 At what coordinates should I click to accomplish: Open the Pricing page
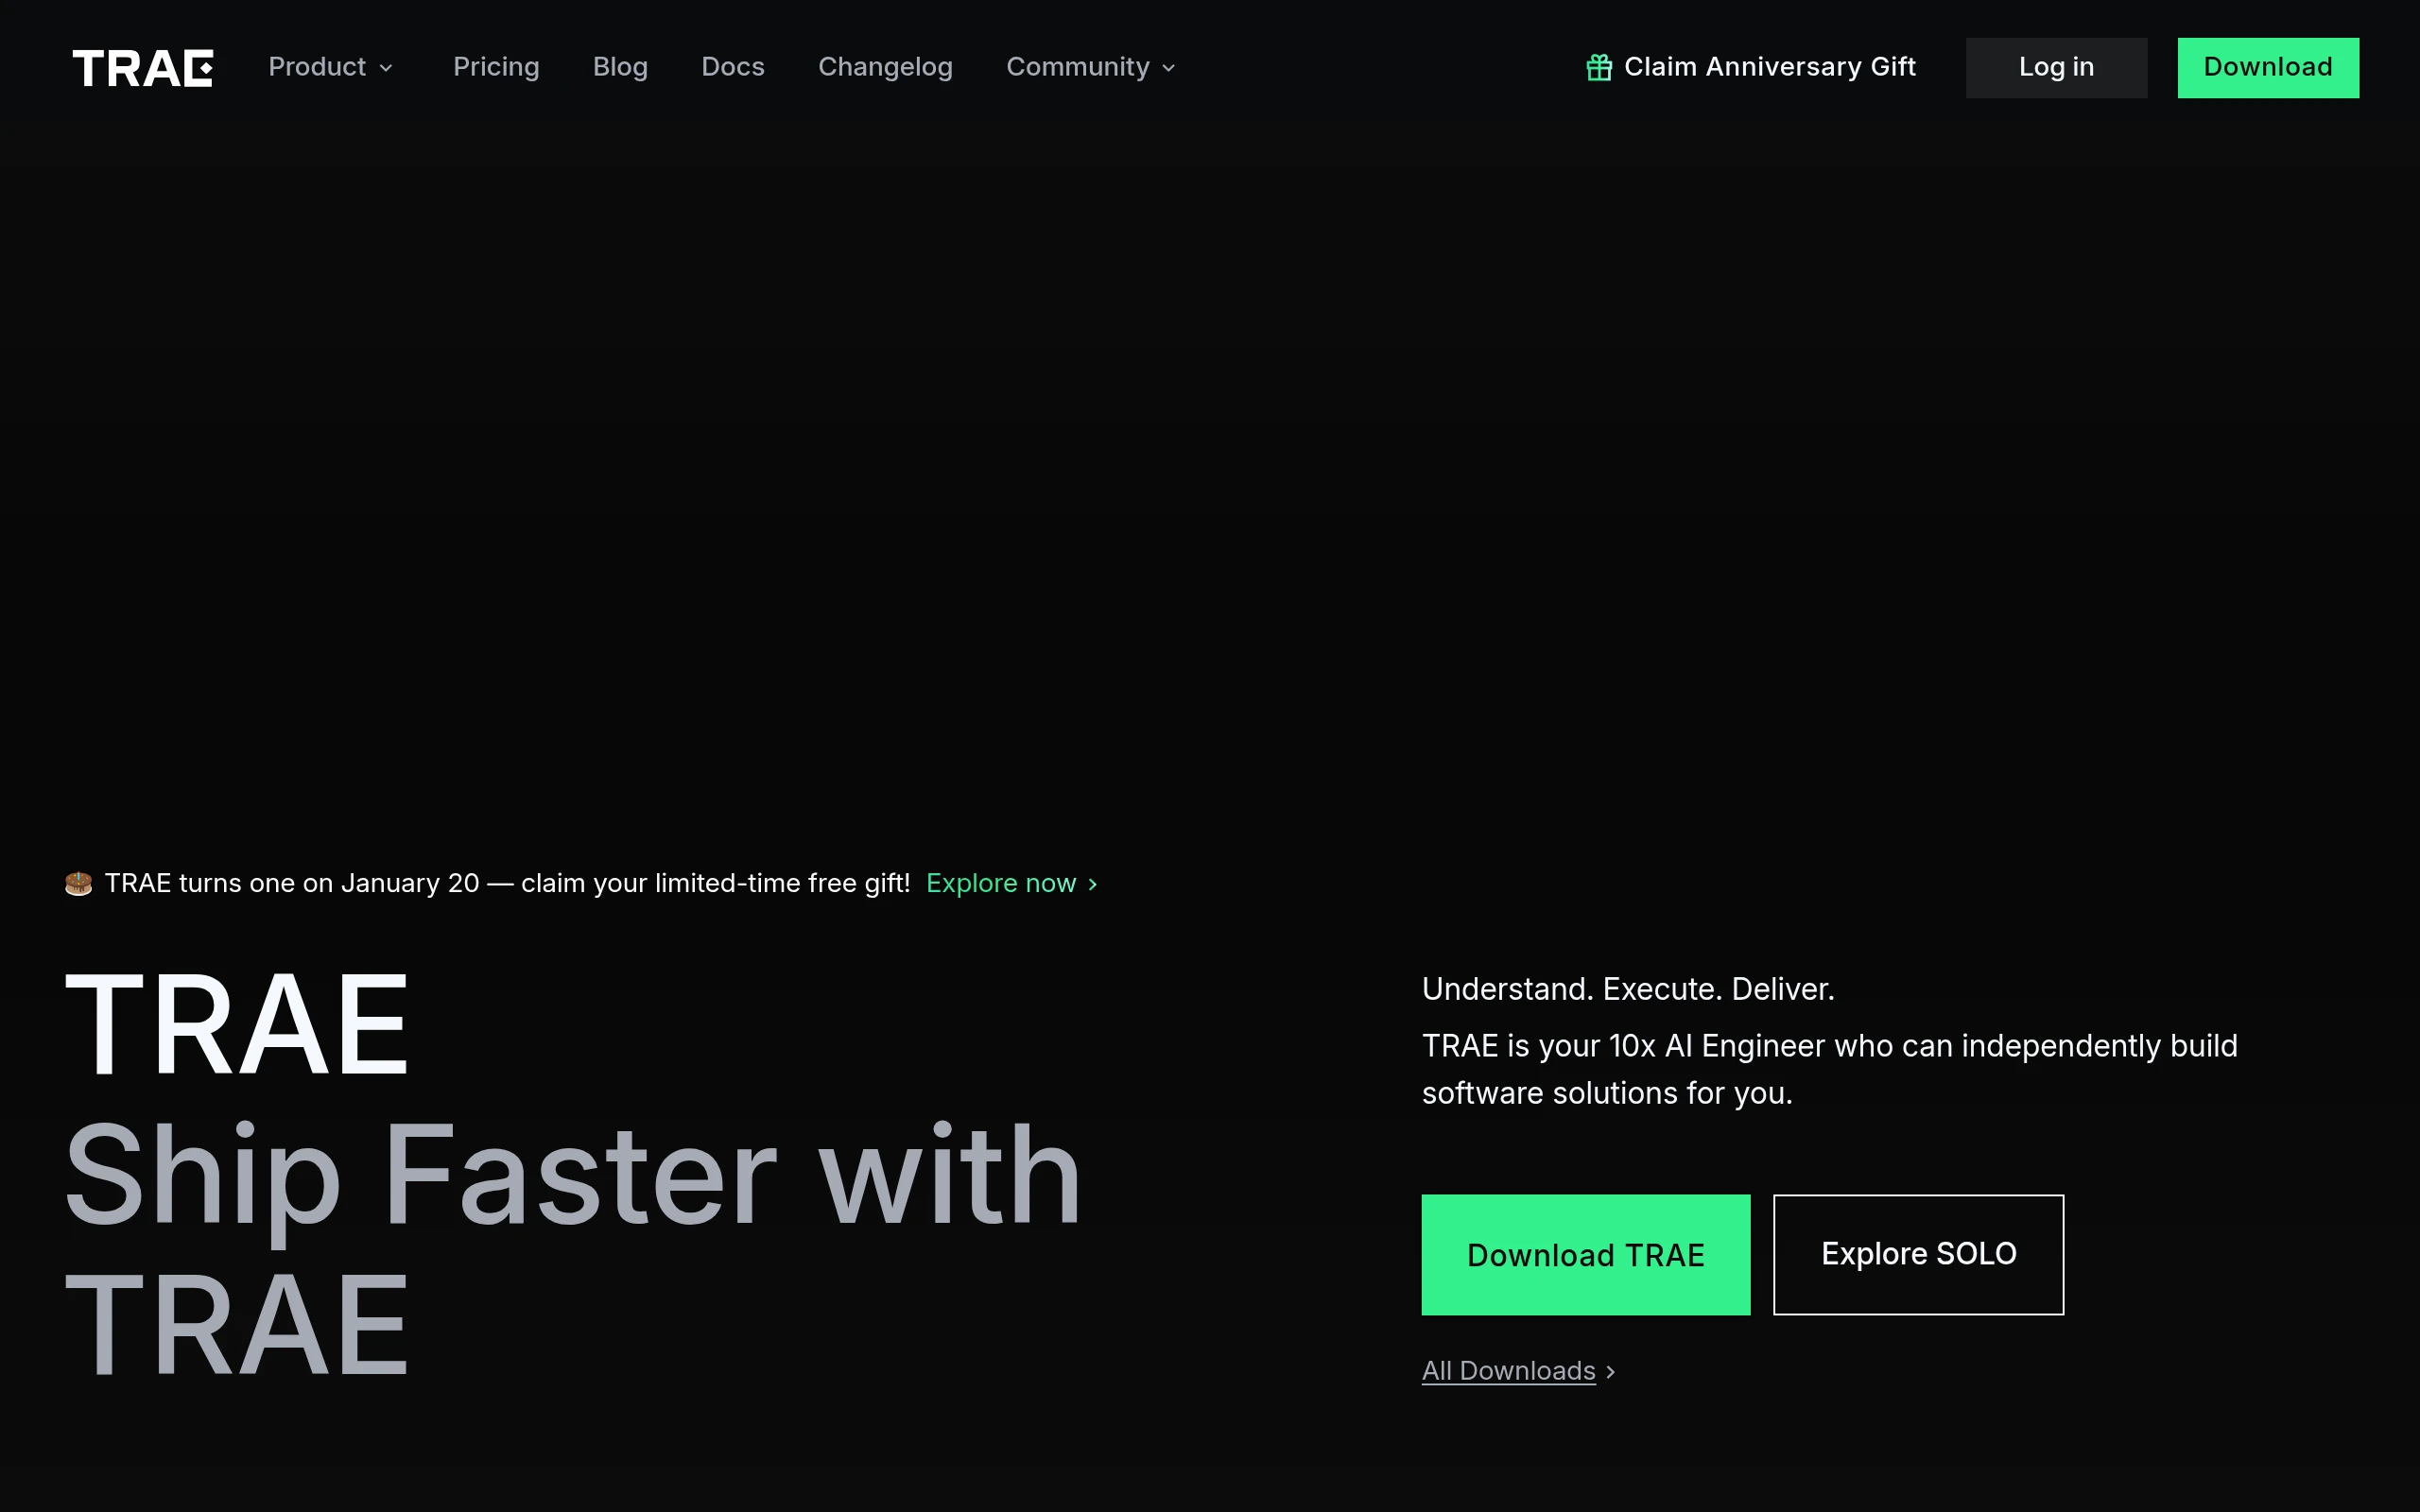(496, 67)
